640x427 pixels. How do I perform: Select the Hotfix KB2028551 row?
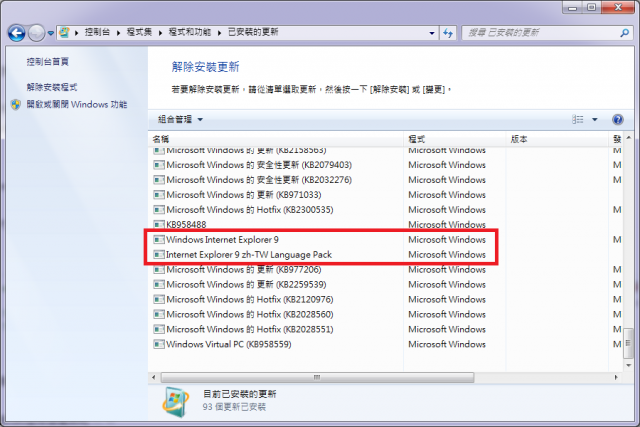(x=385, y=329)
